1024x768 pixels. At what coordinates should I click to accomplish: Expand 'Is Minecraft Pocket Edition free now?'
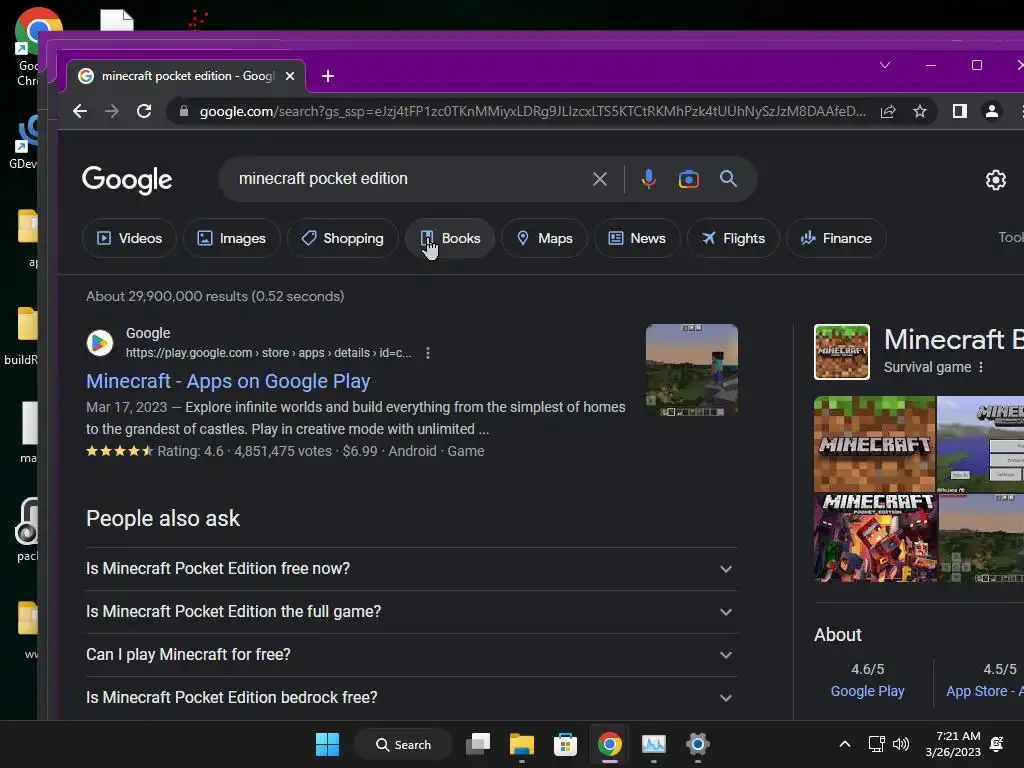pyautogui.click(x=412, y=569)
